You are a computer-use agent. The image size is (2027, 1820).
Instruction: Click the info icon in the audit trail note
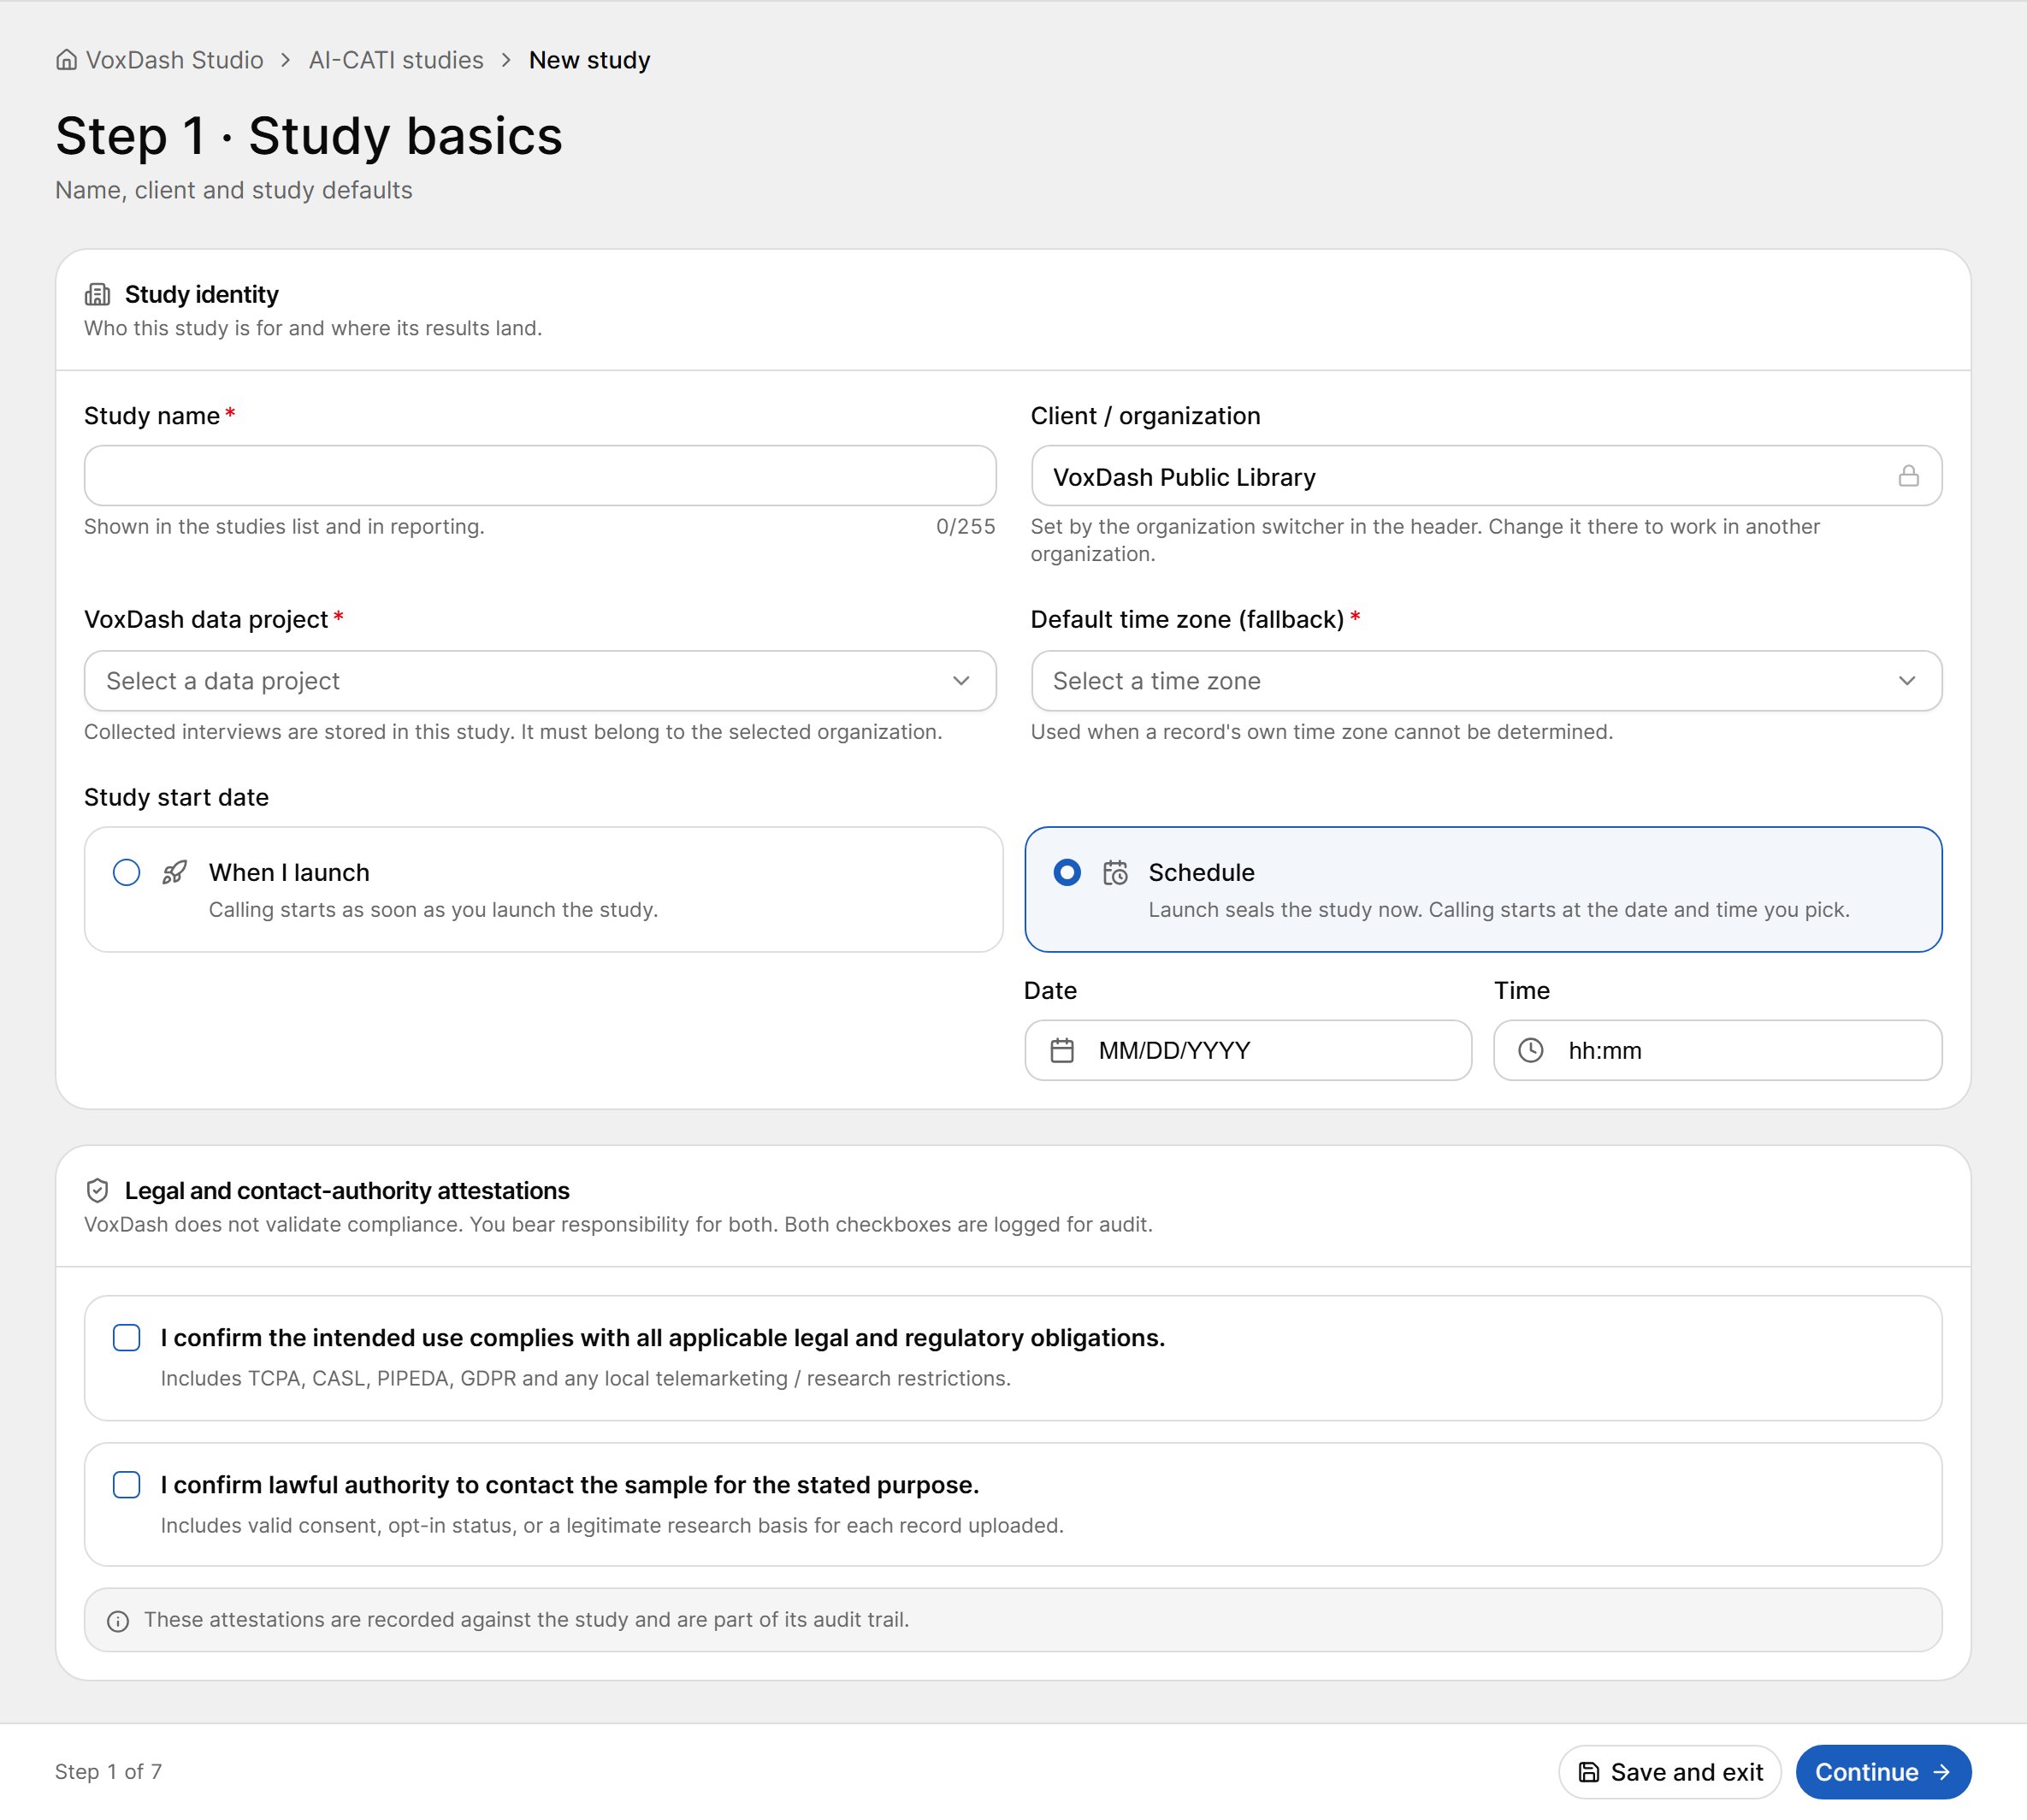click(x=118, y=1621)
